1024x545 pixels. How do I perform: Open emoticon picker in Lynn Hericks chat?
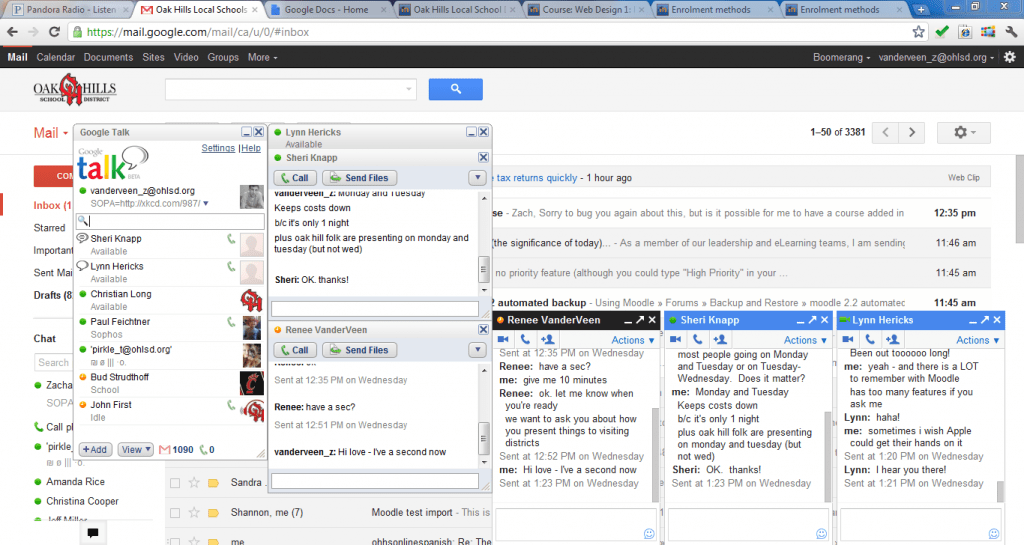(993, 534)
